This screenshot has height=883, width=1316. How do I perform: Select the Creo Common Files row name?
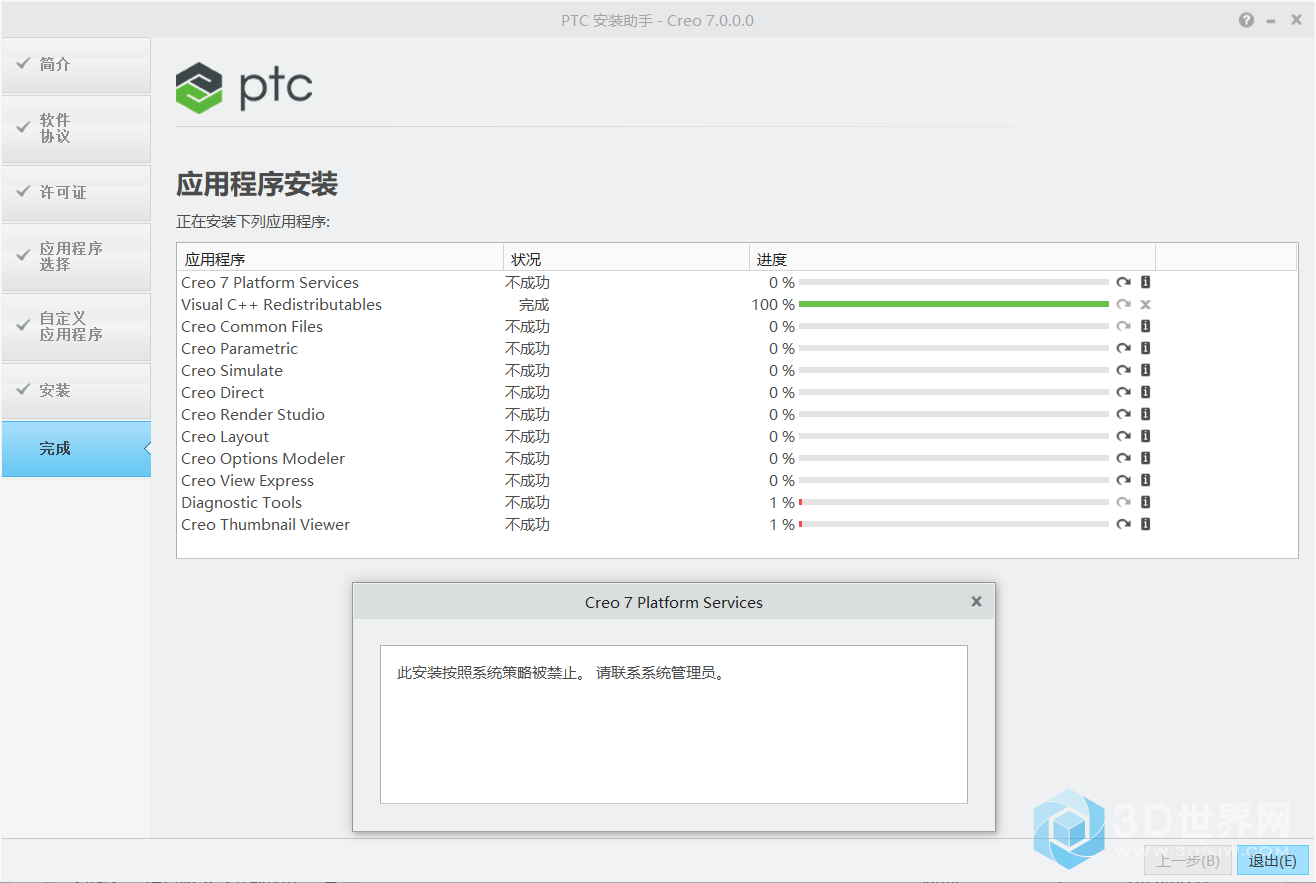point(252,327)
